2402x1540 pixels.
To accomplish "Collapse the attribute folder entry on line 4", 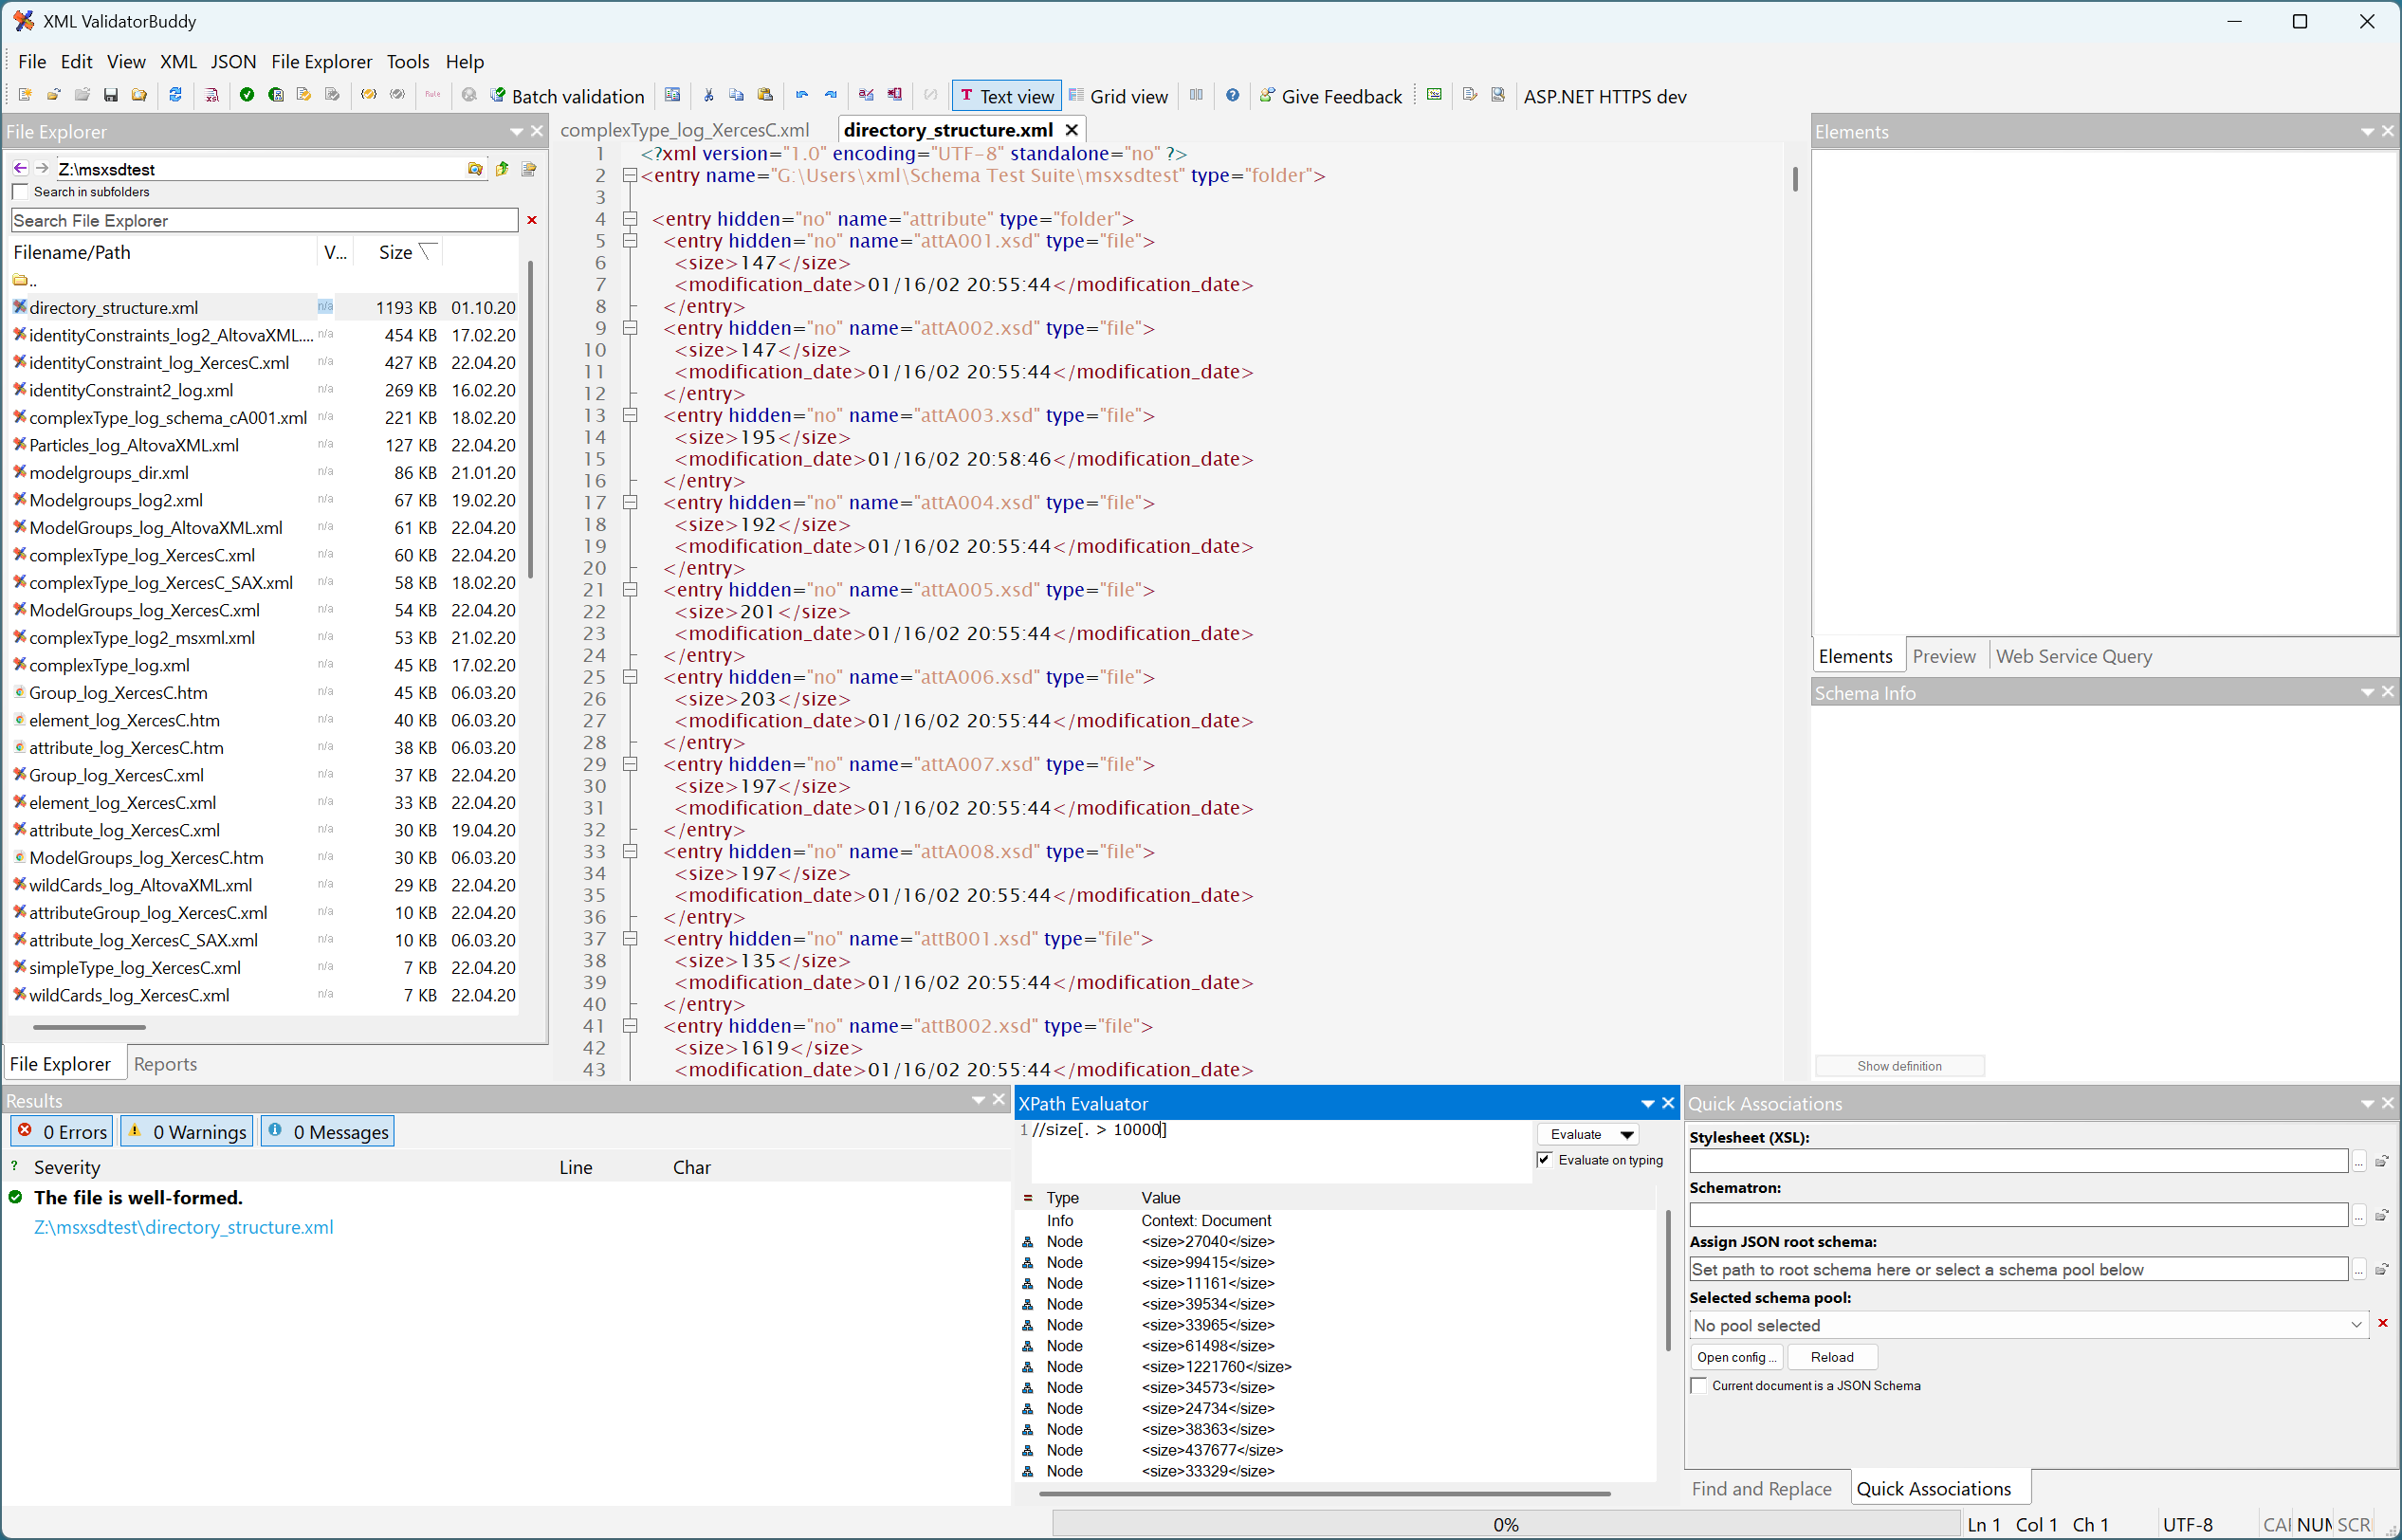I will [630, 219].
